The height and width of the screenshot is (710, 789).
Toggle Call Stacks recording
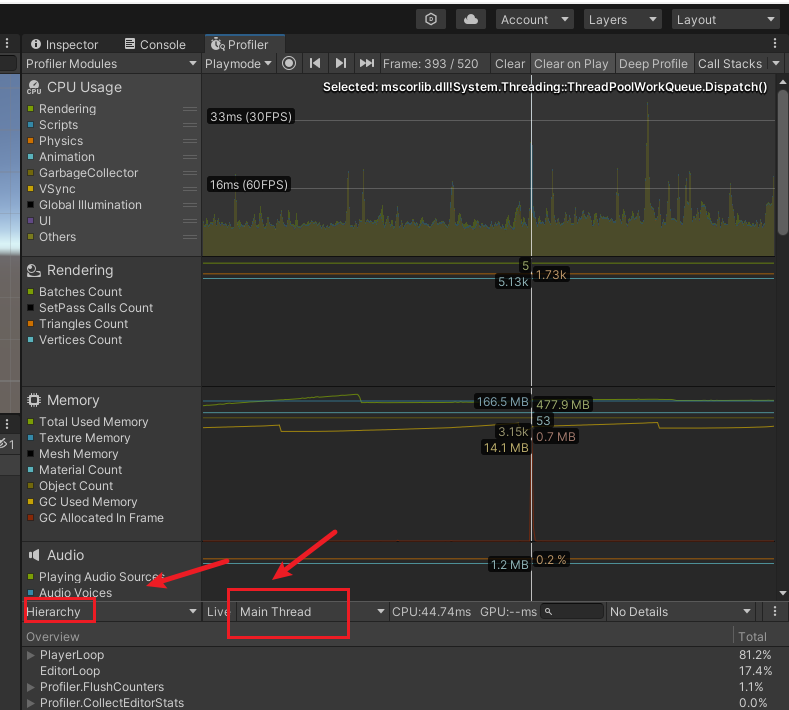click(x=730, y=63)
